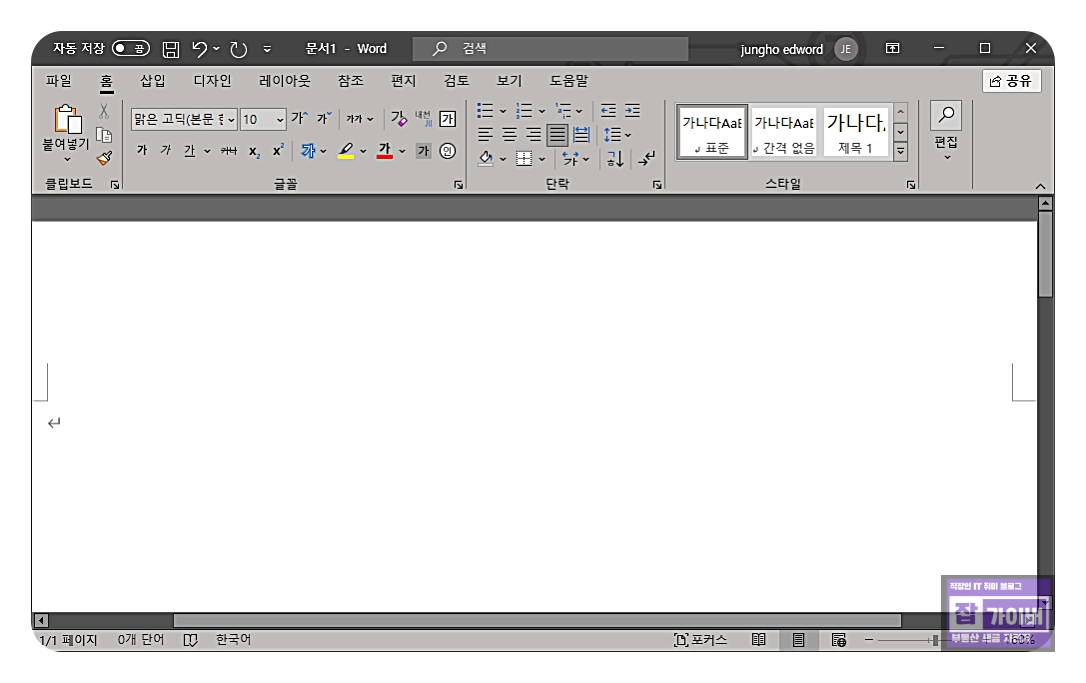Click the distributed alignment icon
The image size is (1086, 683).
581,134
